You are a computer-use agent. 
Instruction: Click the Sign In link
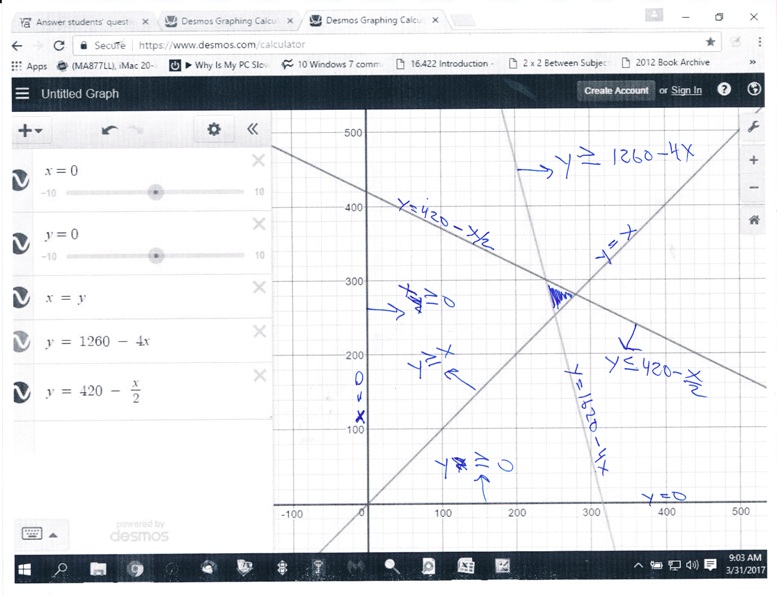686,90
